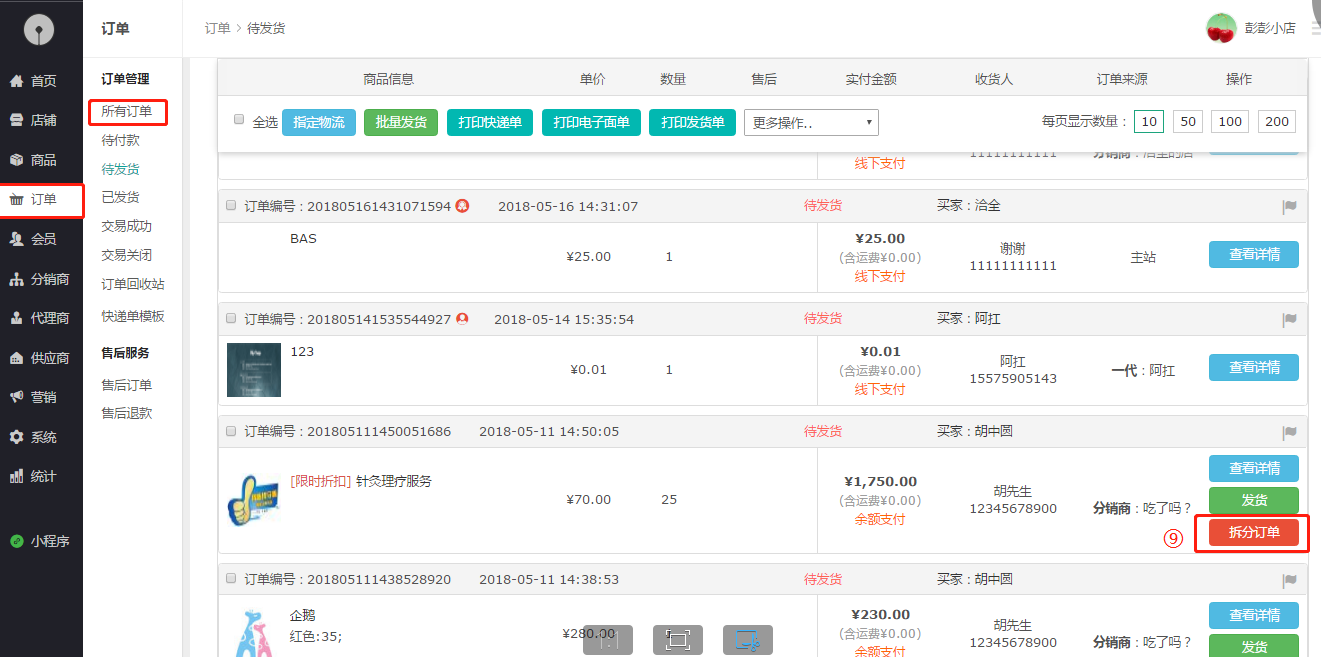This screenshot has width=1321, height=657.
Task: Check the box for order 201805141535544927
Action: 232,319
